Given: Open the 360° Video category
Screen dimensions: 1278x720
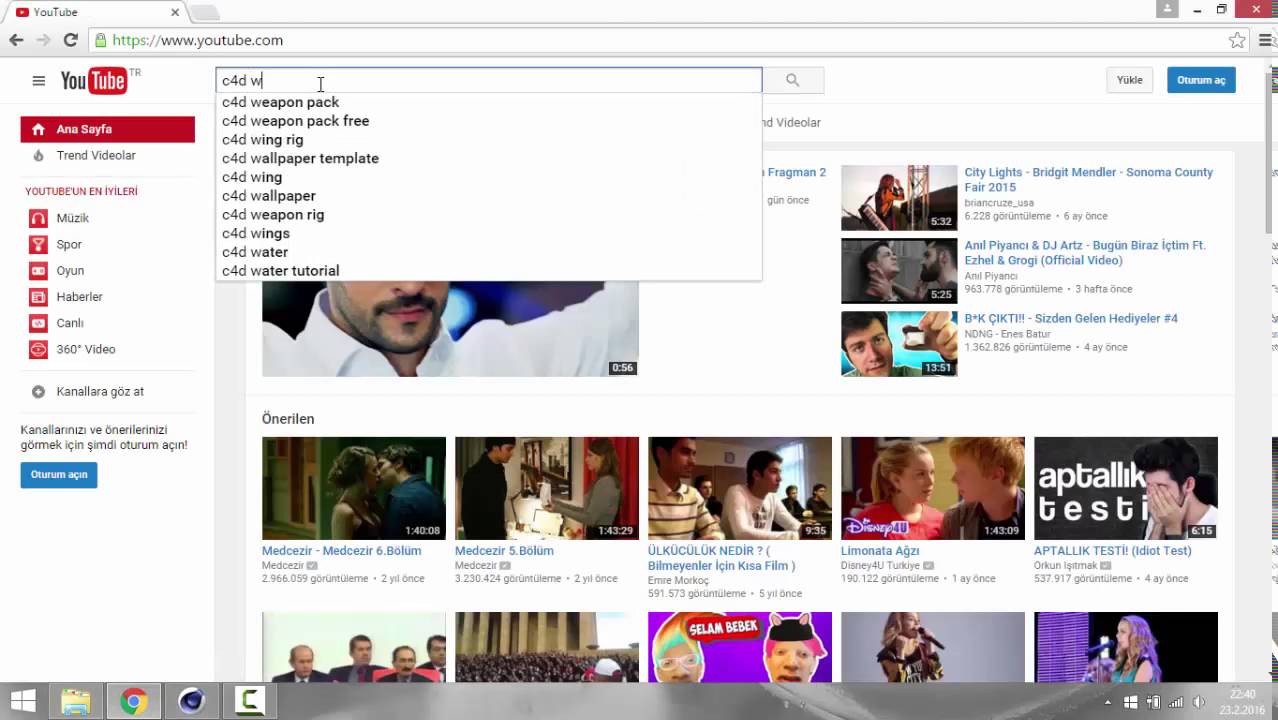Looking at the screenshot, I should tap(86, 349).
